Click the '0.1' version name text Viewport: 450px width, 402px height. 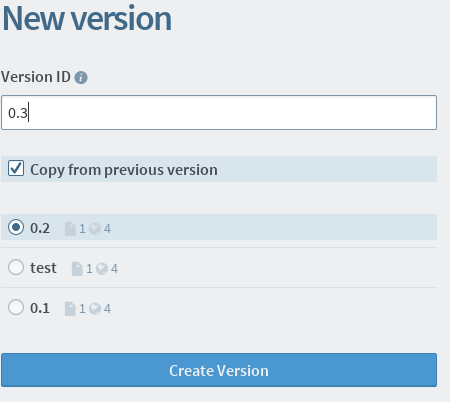tap(40, 308)
